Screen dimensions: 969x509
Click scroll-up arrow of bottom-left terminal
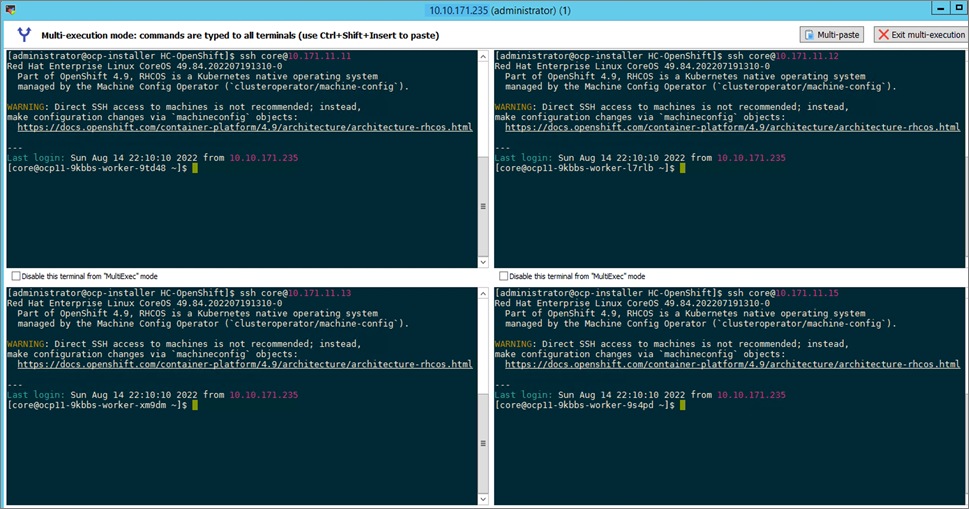click(x=483, y=293)
